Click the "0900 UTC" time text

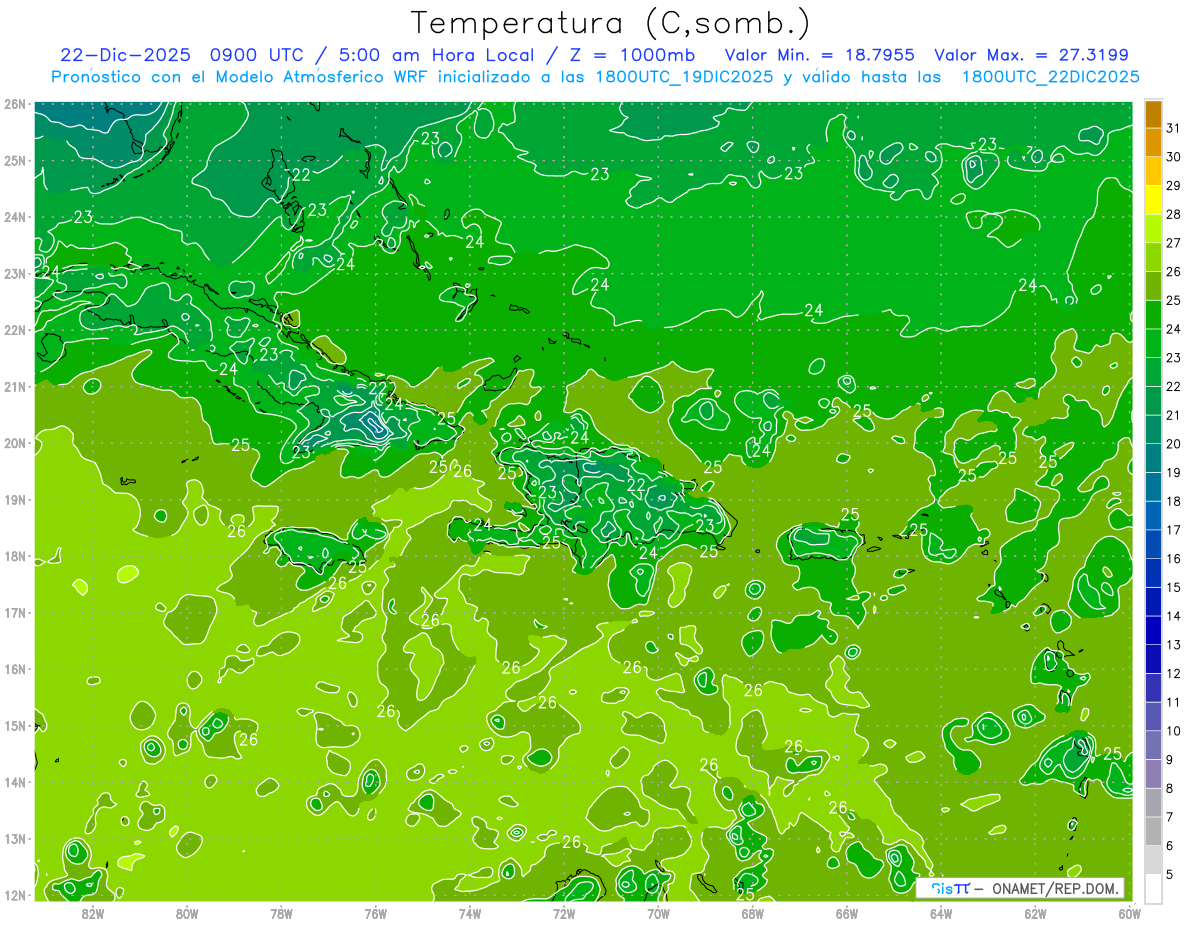259,54
